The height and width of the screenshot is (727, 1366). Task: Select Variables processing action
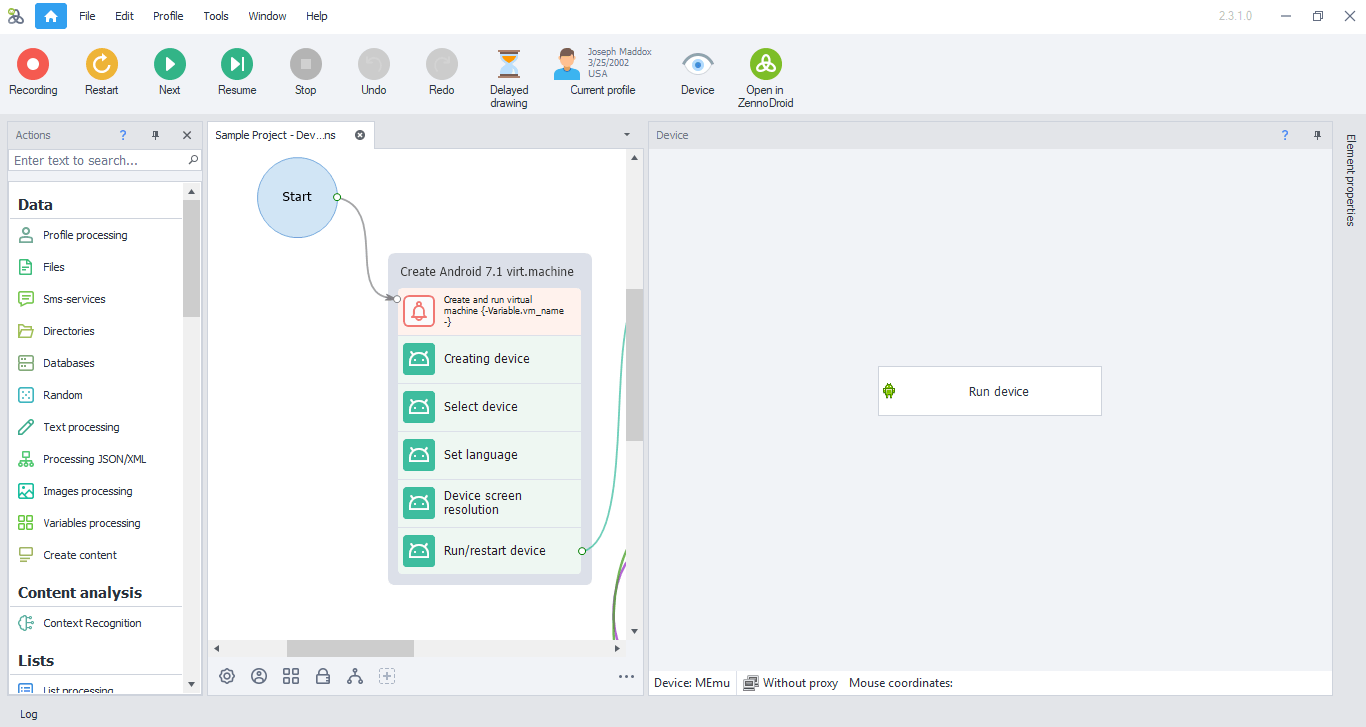[x=92, y=523]
